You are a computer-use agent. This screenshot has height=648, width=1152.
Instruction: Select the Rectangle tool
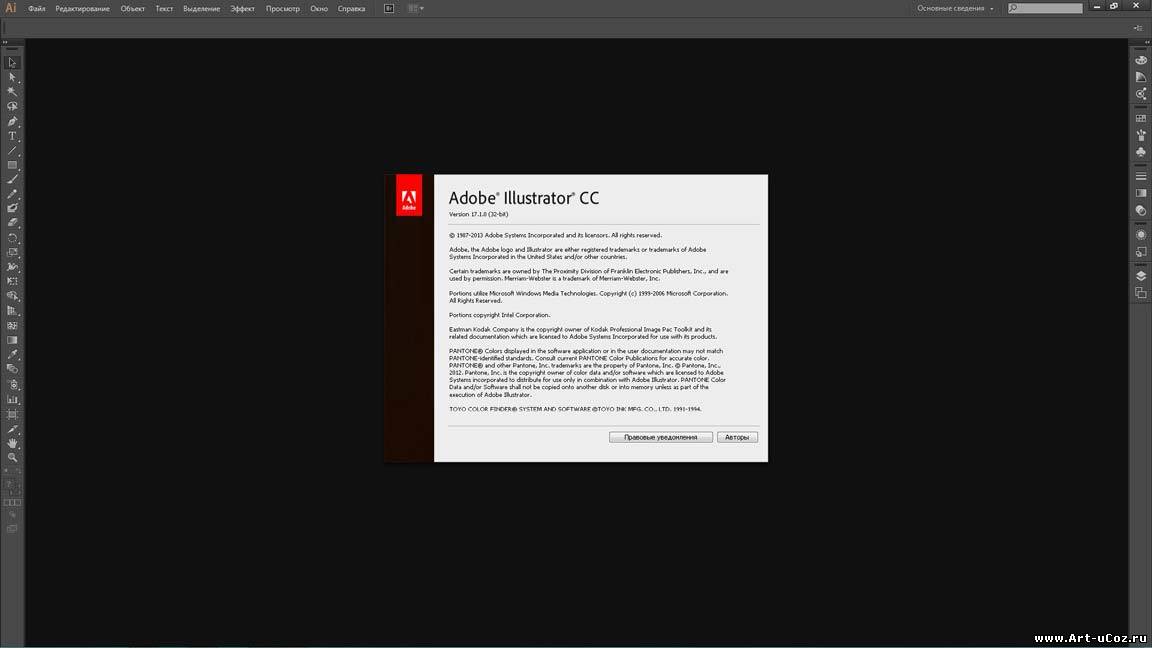[12, 165]
